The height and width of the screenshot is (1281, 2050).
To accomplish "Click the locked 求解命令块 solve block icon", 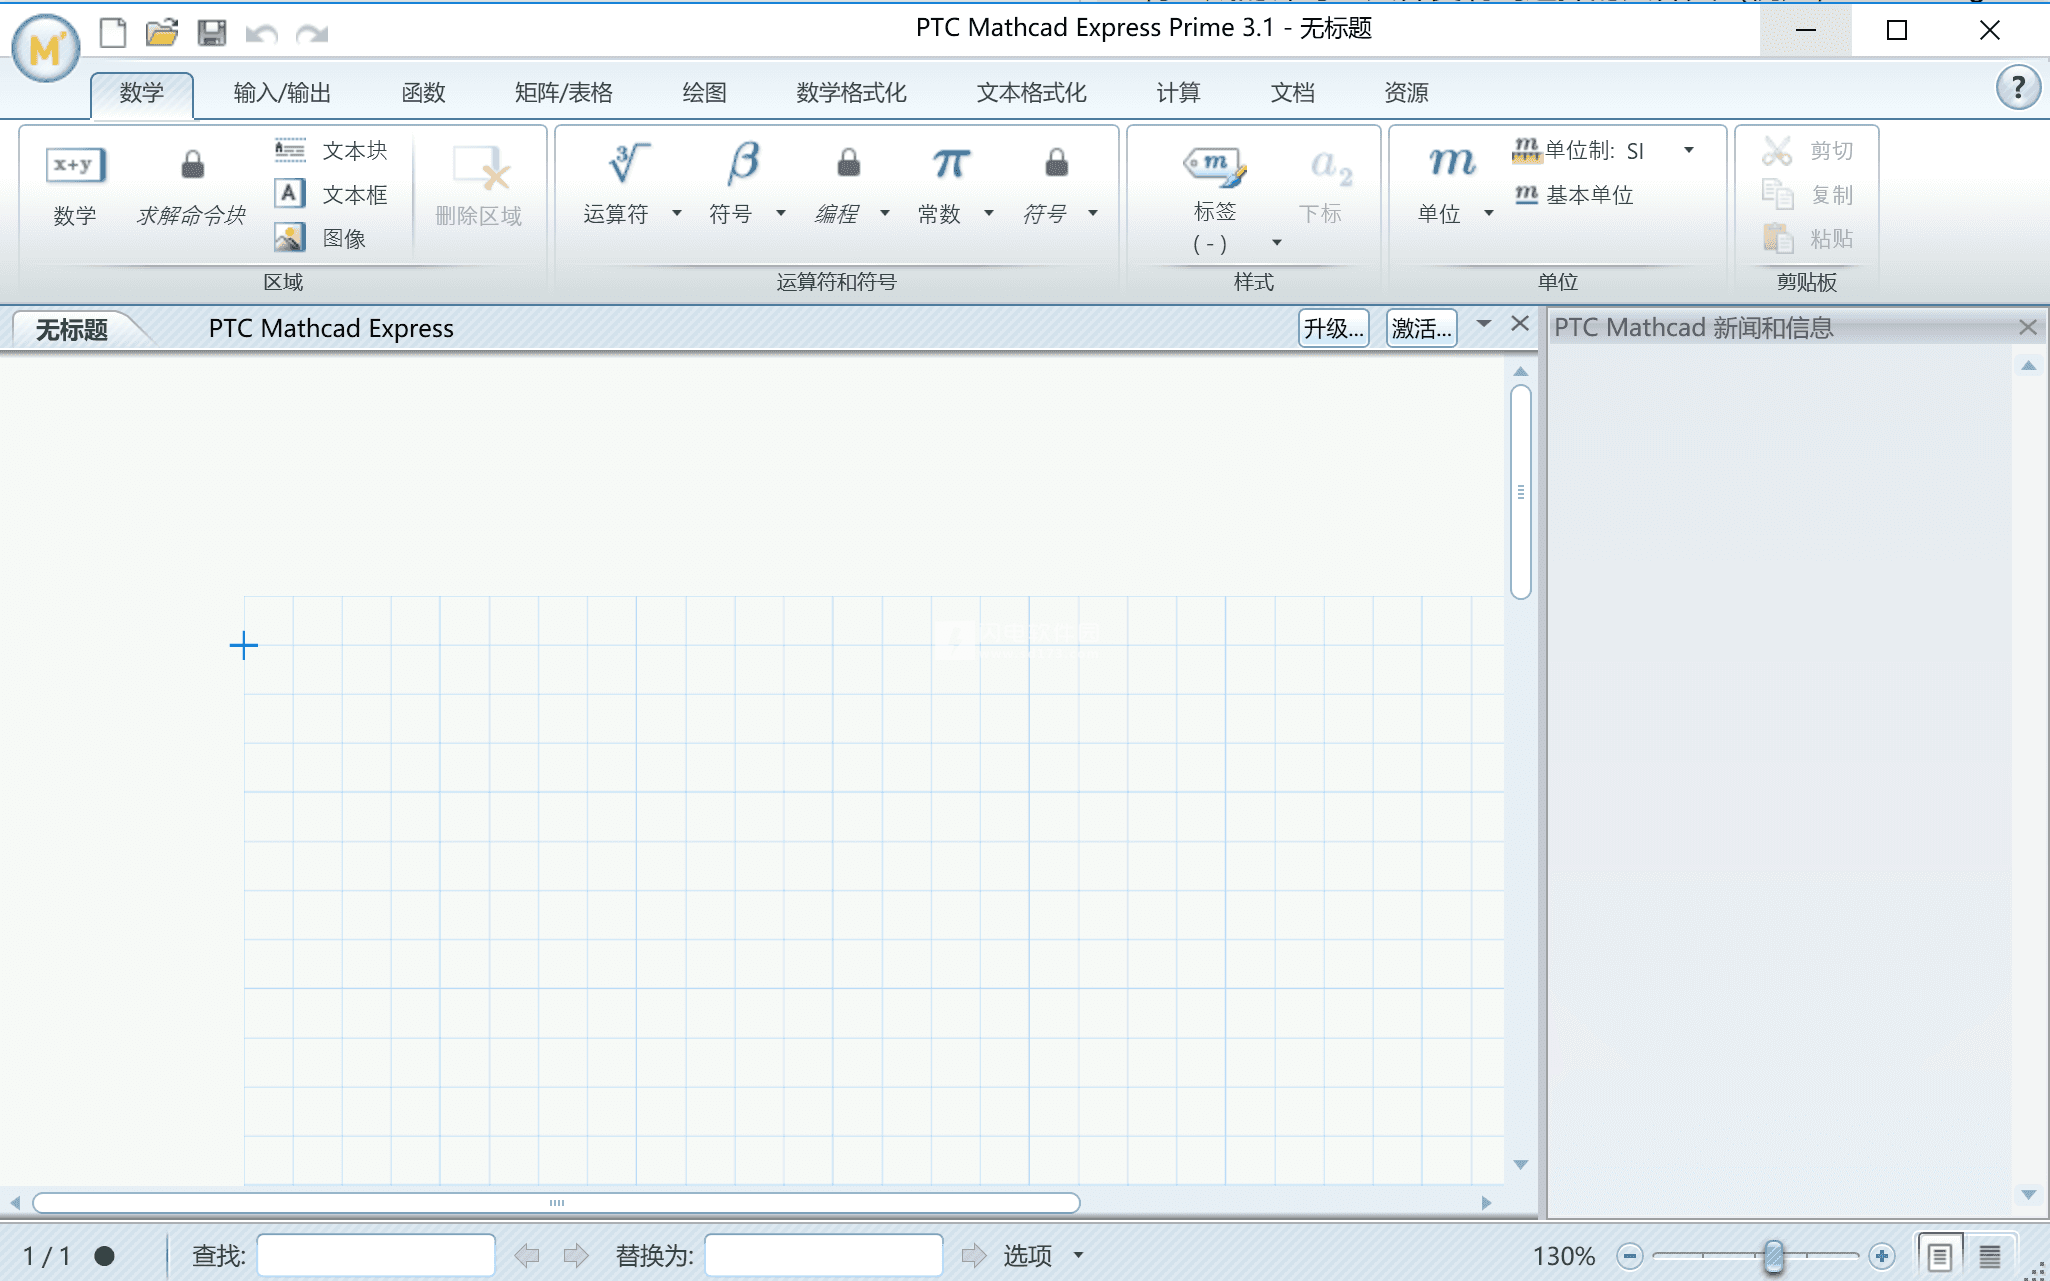I will (x=192, y=164).
